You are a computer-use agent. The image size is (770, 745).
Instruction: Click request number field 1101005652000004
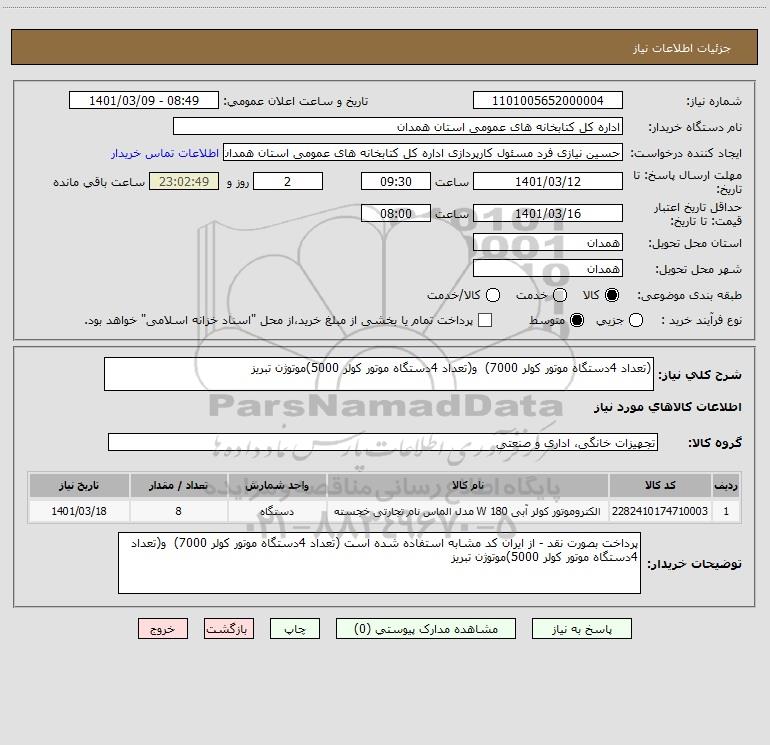548,100
